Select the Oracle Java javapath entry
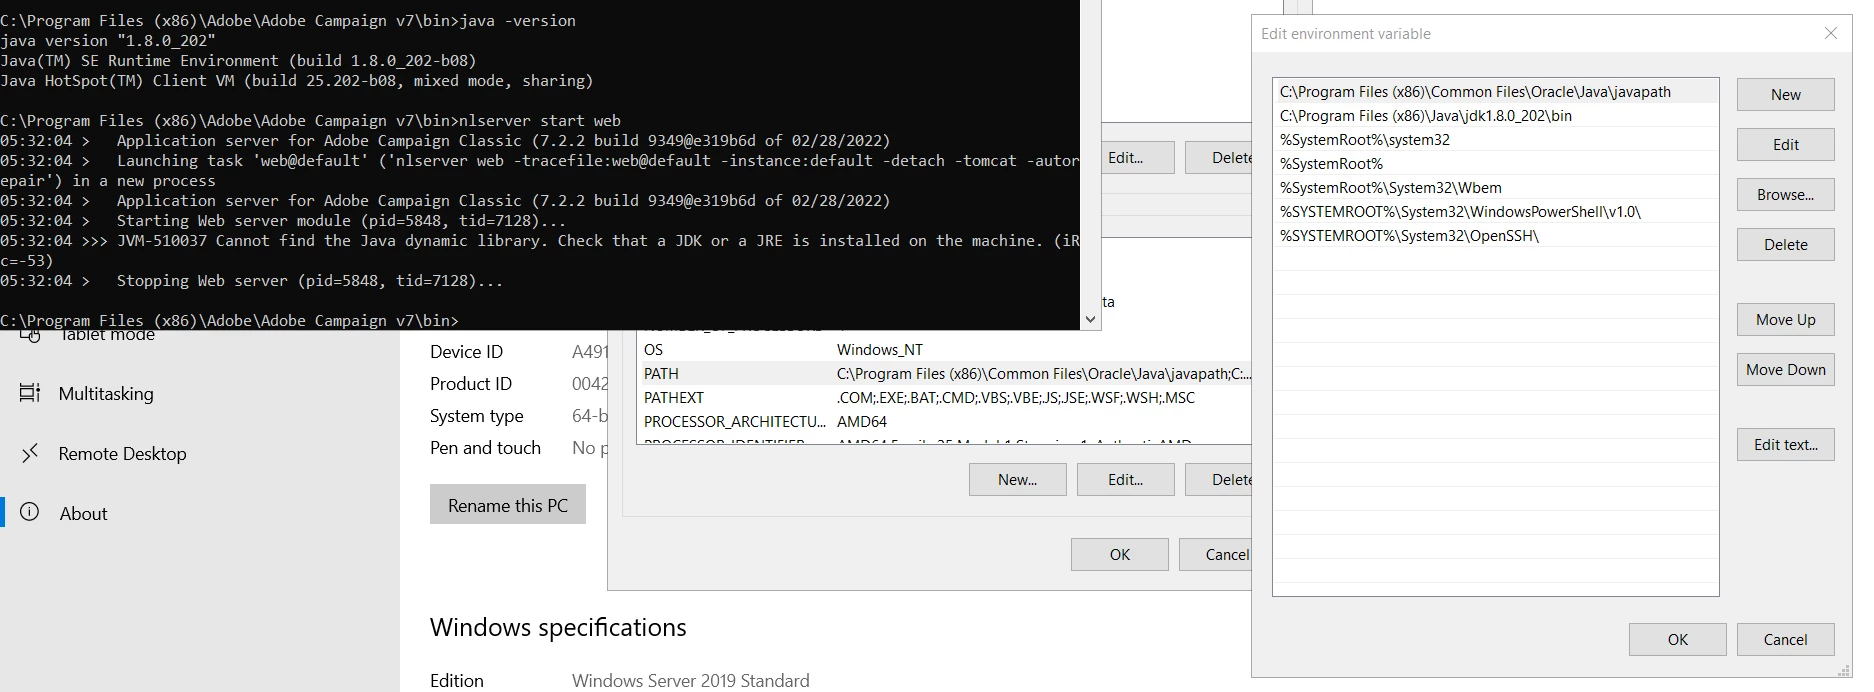 (x=1495, y=92)
